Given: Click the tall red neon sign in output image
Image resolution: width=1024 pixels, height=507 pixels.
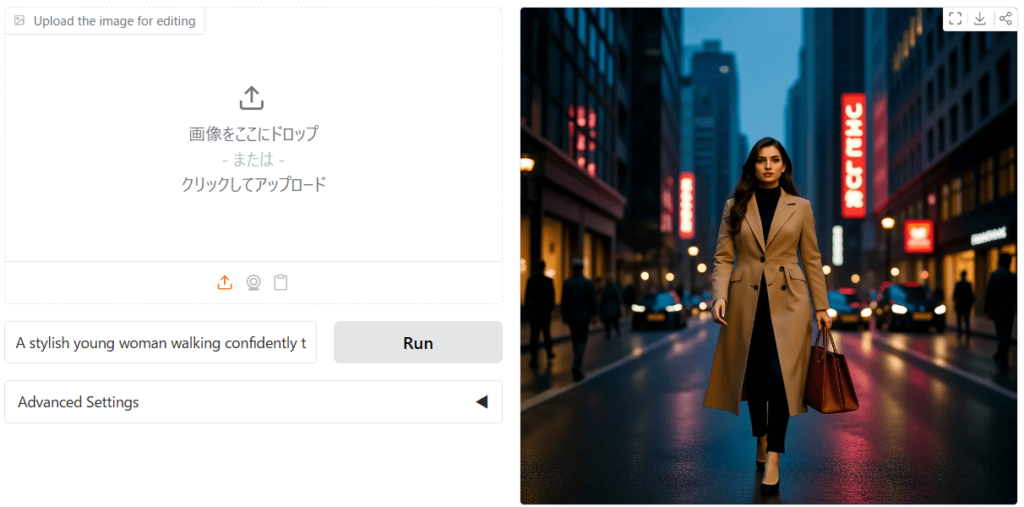Looking at the screenshot, I should [x=853, y=155].
